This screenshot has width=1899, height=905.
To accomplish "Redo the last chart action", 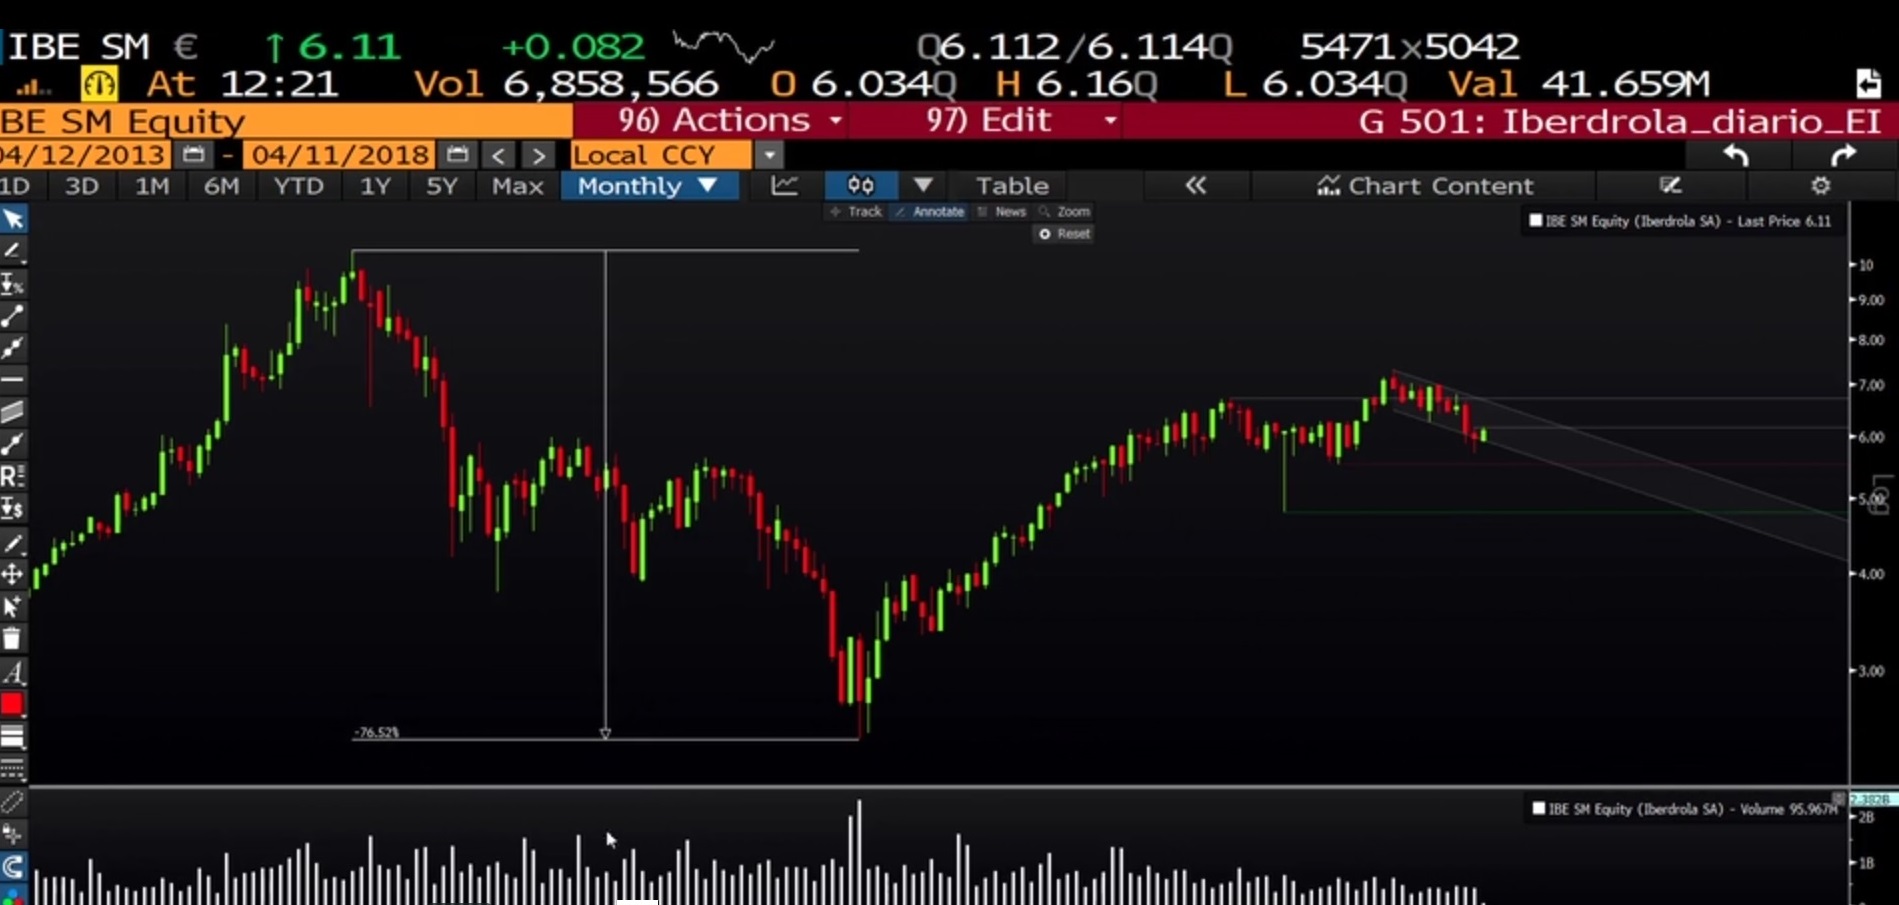I will coord(1843,156).
